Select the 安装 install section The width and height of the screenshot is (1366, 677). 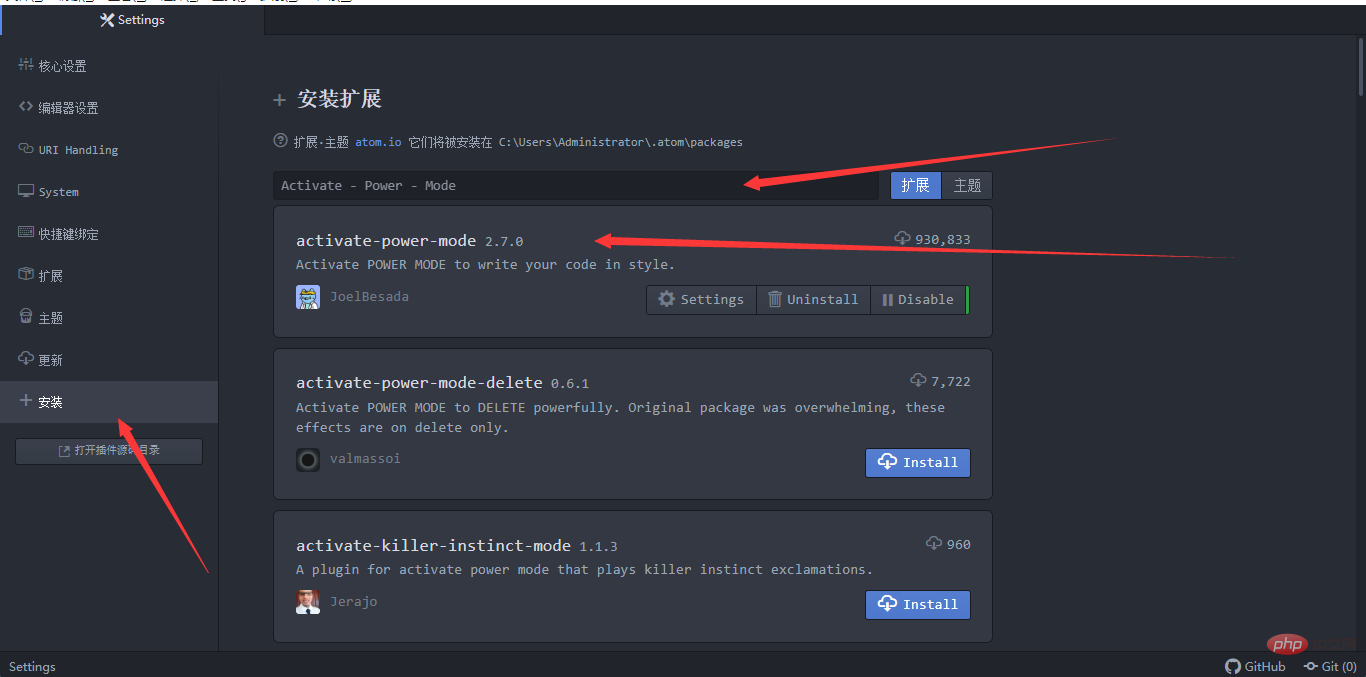click(109, 402)
